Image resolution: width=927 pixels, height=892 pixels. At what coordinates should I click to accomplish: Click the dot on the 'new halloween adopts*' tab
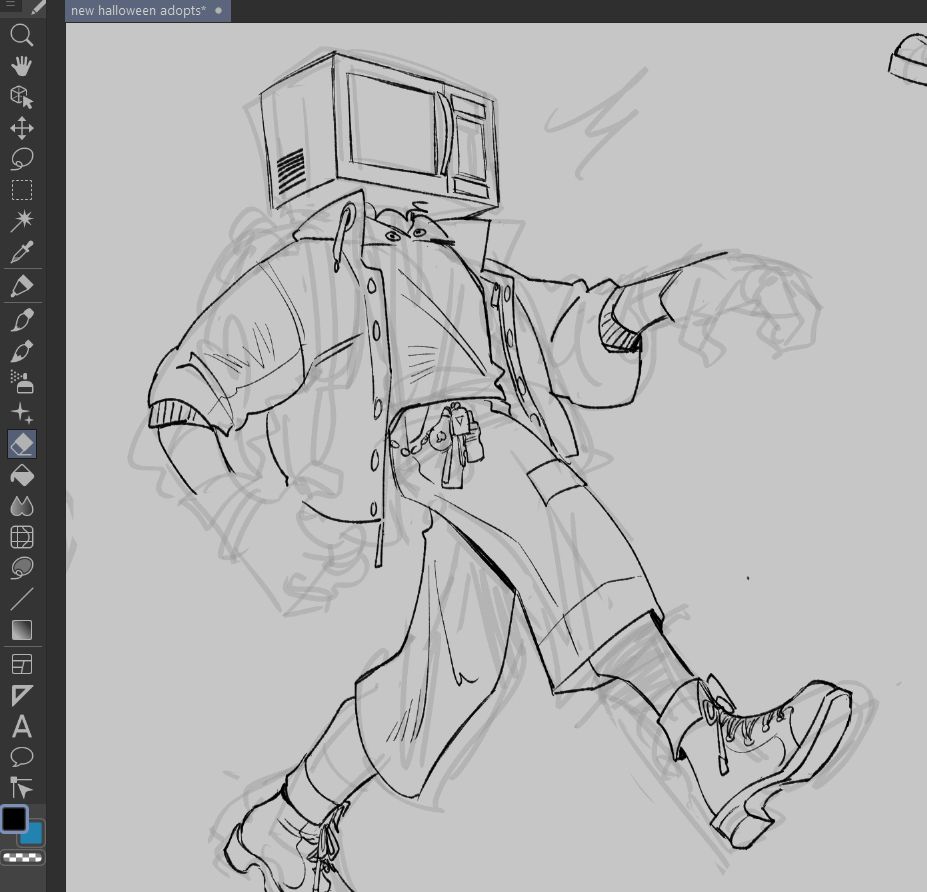(219, 11)
